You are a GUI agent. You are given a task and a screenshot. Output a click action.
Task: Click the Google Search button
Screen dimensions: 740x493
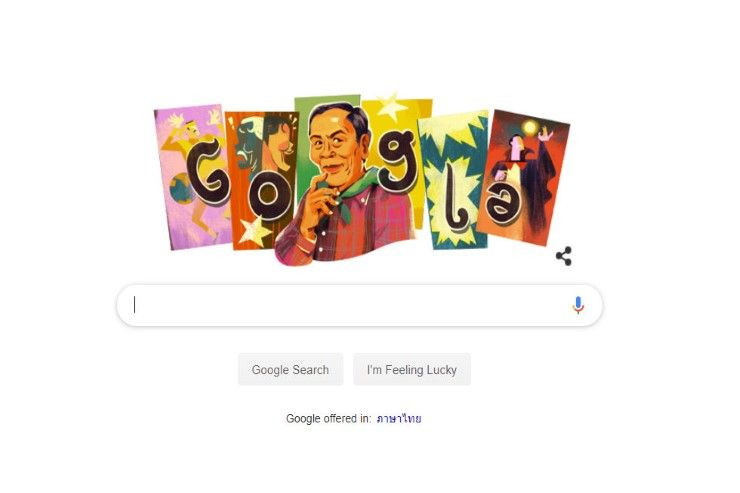click(x=290, y=369)
